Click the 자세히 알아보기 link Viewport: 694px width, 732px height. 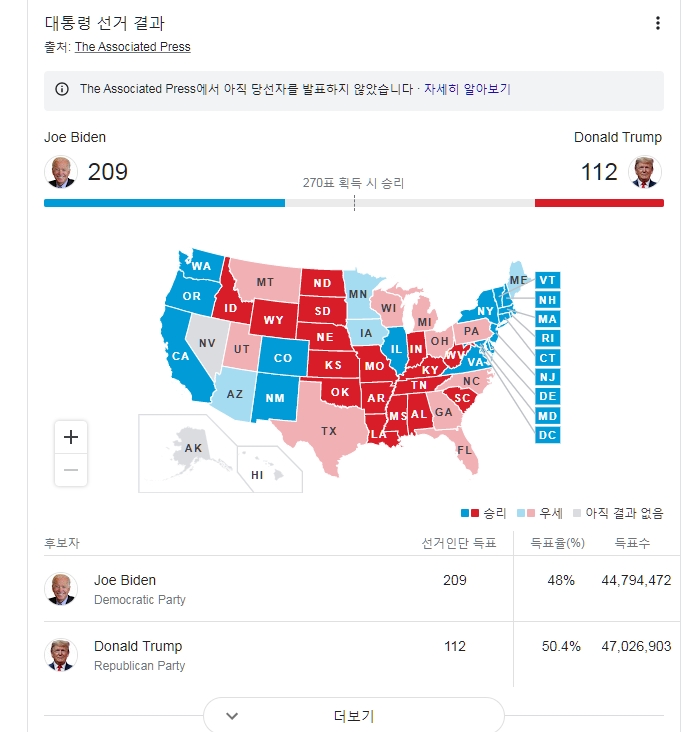point(467,89)
